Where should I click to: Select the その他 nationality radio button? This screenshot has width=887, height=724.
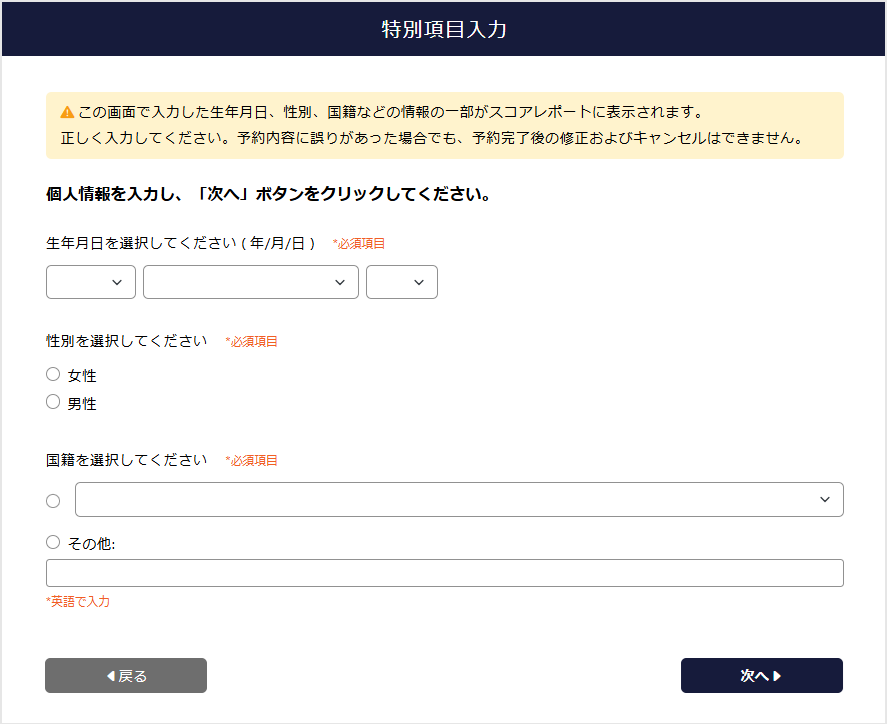52,541
